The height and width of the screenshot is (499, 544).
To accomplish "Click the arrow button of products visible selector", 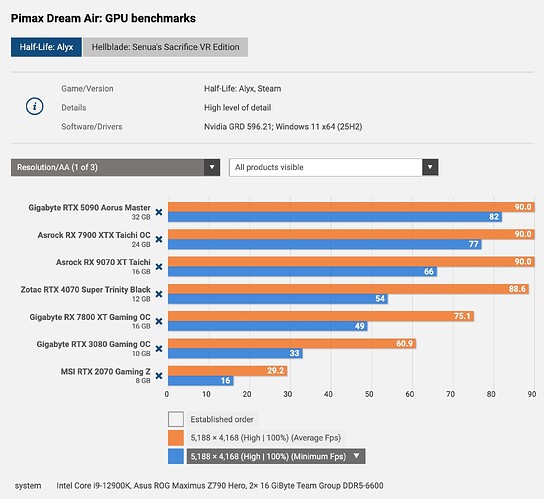I will click(430, 167).
